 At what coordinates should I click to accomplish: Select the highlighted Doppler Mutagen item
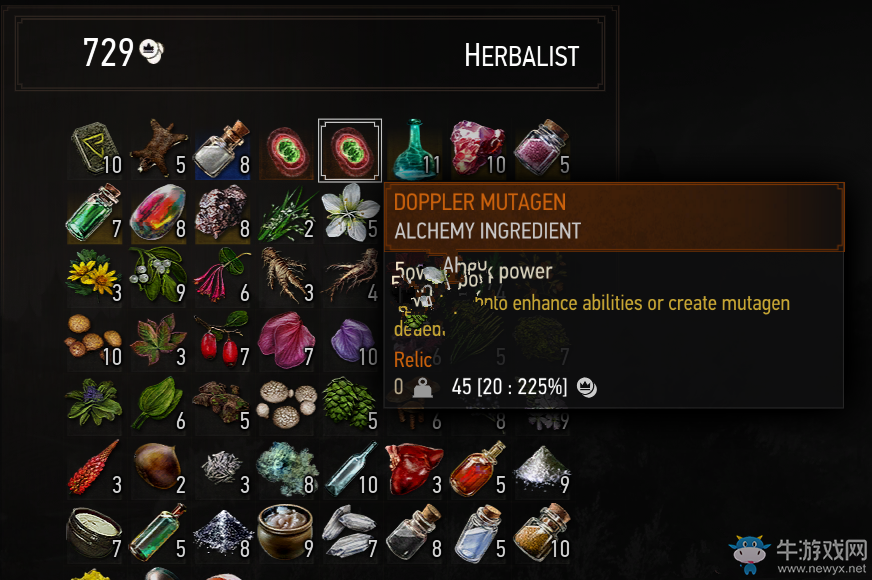pyautogui.click(x=350, y=150)
